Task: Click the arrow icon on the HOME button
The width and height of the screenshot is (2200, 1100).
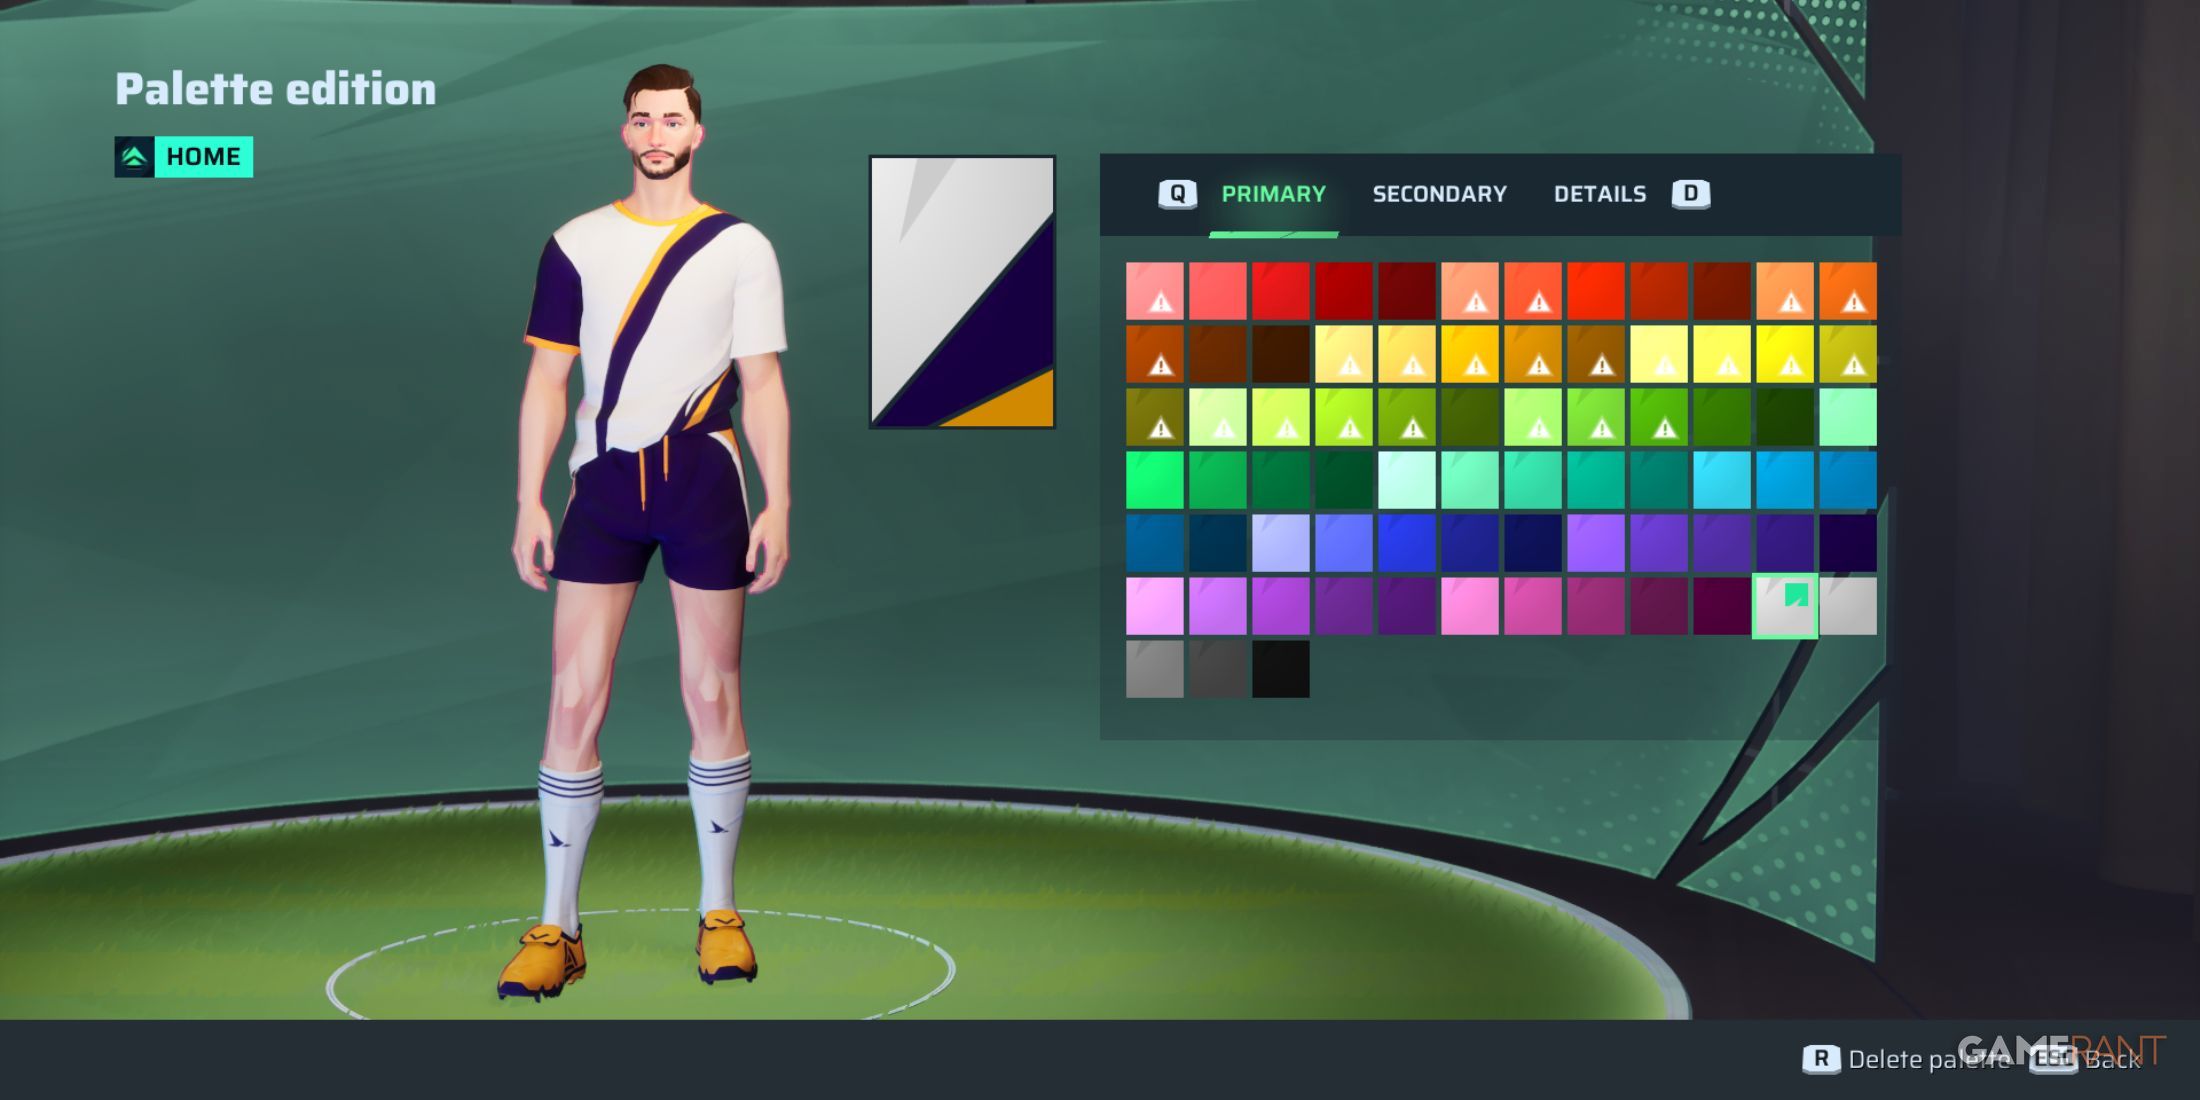Action: pos(132,156)
